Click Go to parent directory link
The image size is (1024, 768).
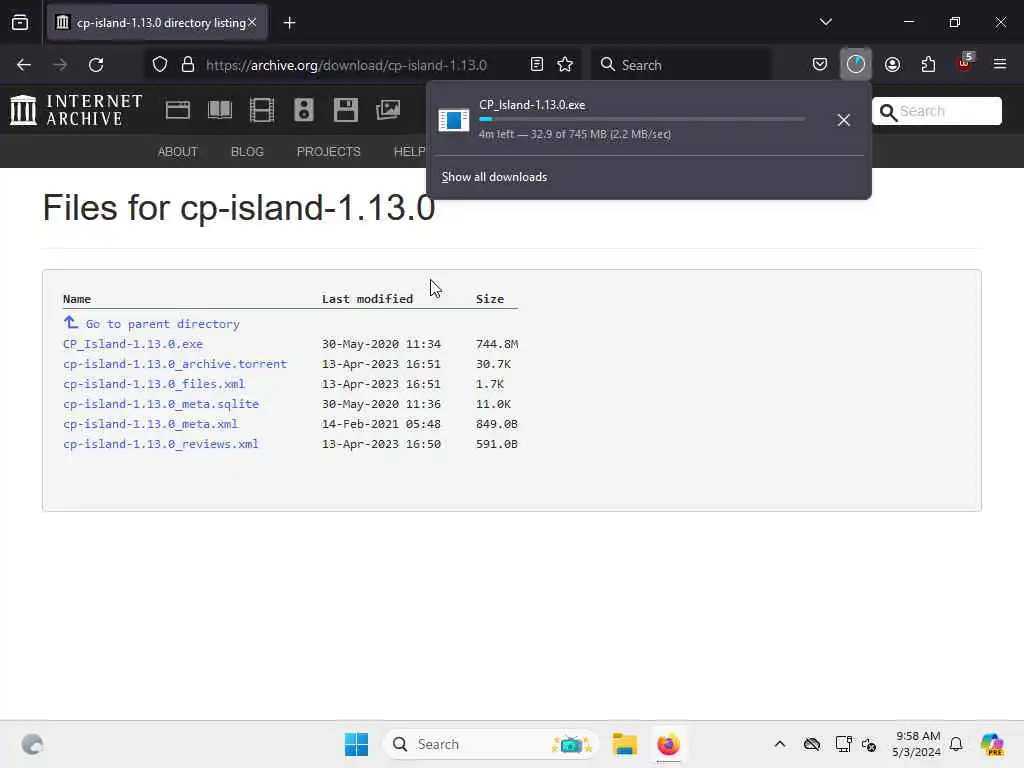click(163, 324)
